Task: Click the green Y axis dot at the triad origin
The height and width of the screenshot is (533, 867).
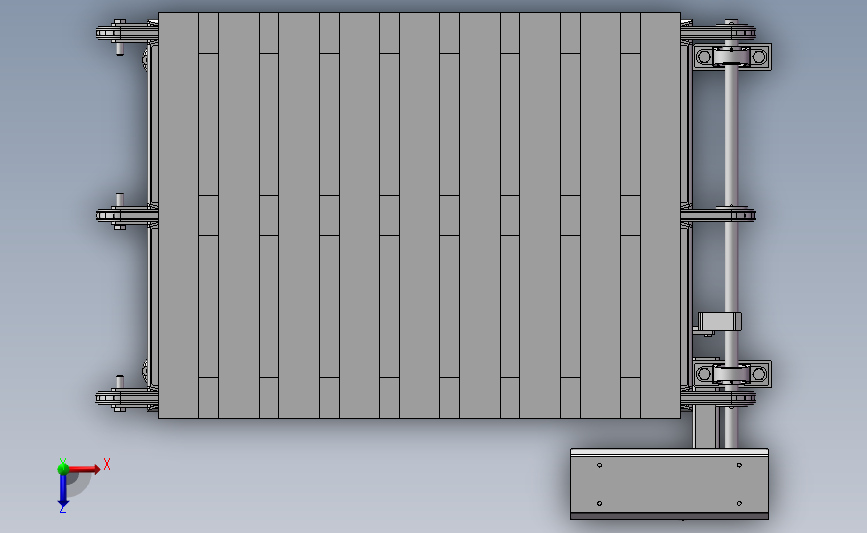Action: (63, 469)
